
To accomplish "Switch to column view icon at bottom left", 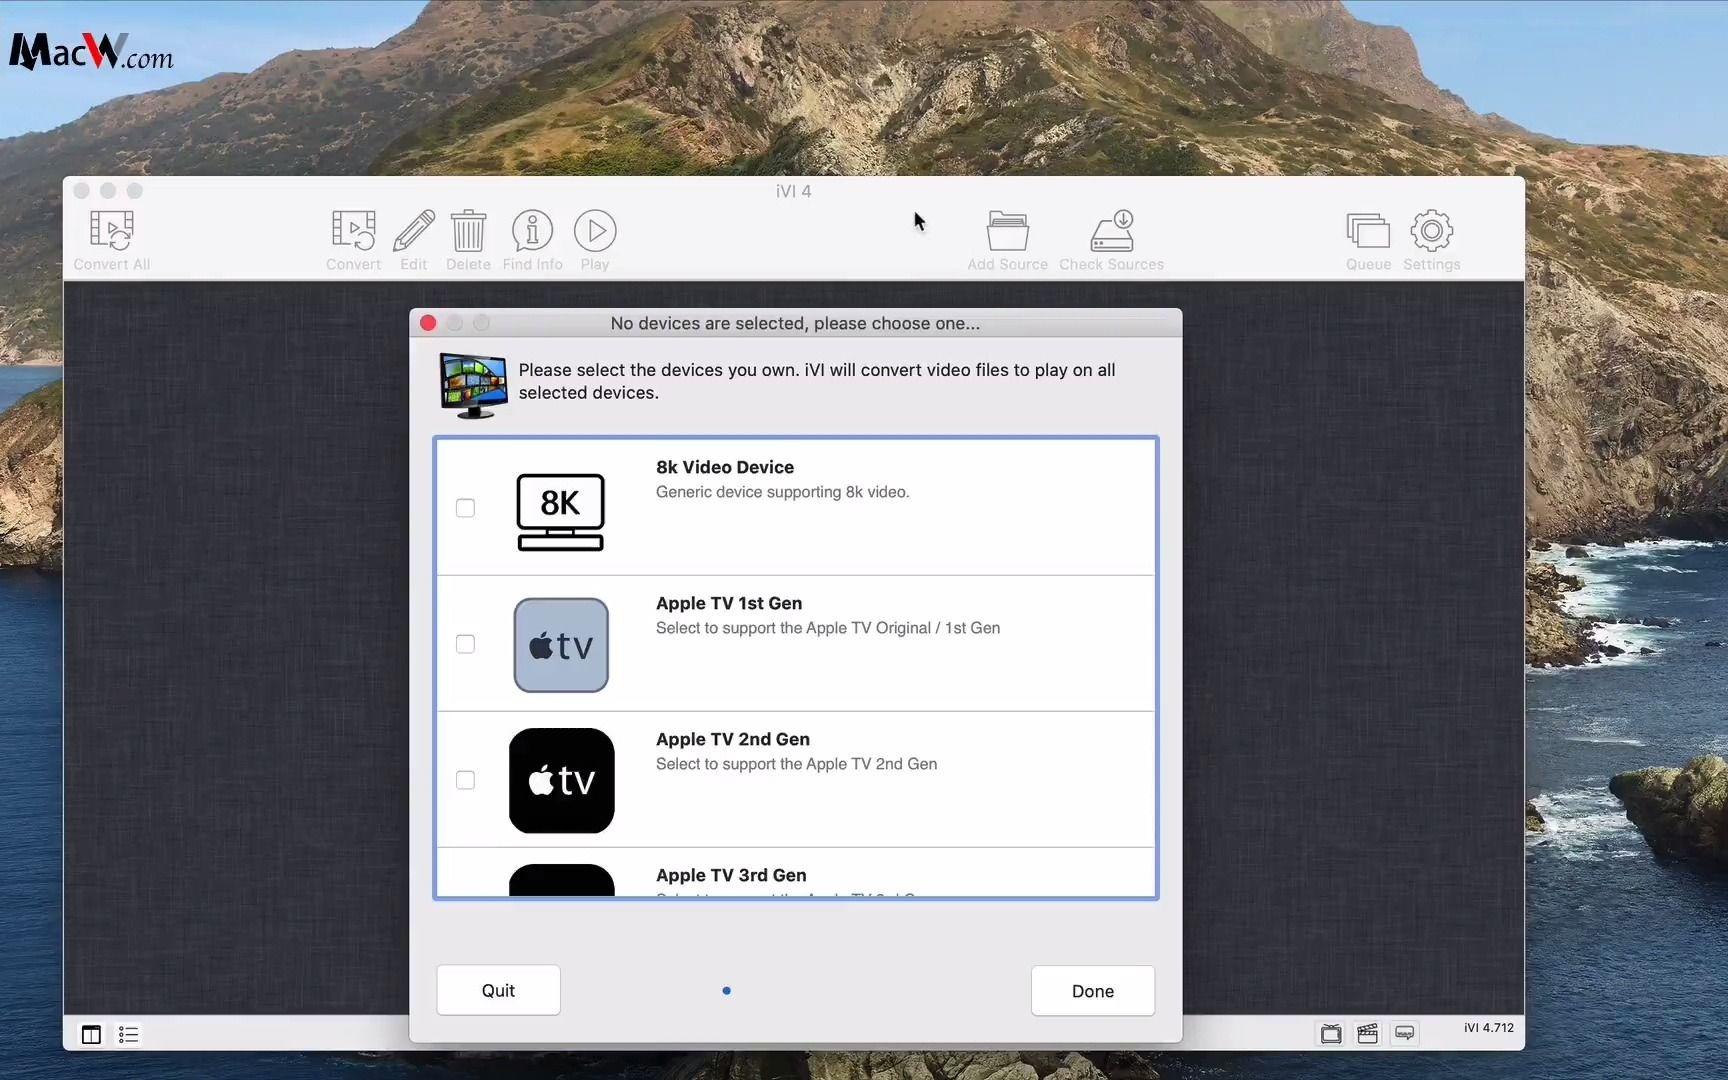I will (91, 1035).
